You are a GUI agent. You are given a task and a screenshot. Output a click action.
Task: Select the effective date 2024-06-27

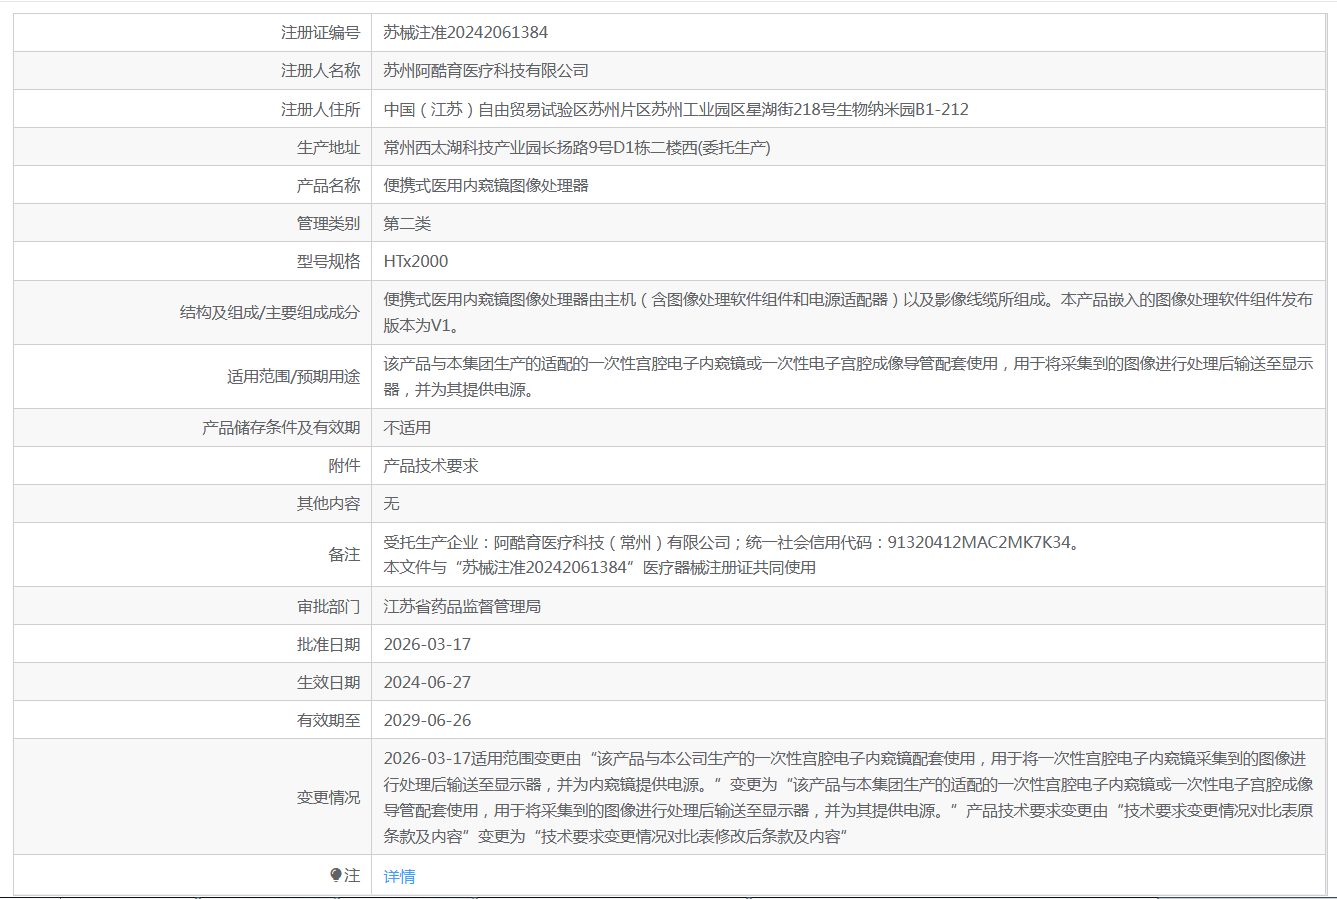pos(427,682)
